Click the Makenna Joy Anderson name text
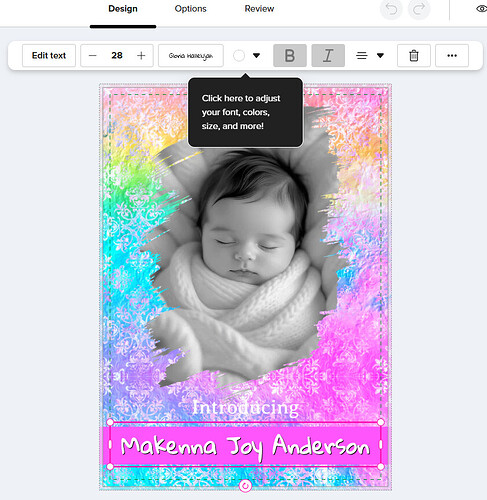 [245, 446]
